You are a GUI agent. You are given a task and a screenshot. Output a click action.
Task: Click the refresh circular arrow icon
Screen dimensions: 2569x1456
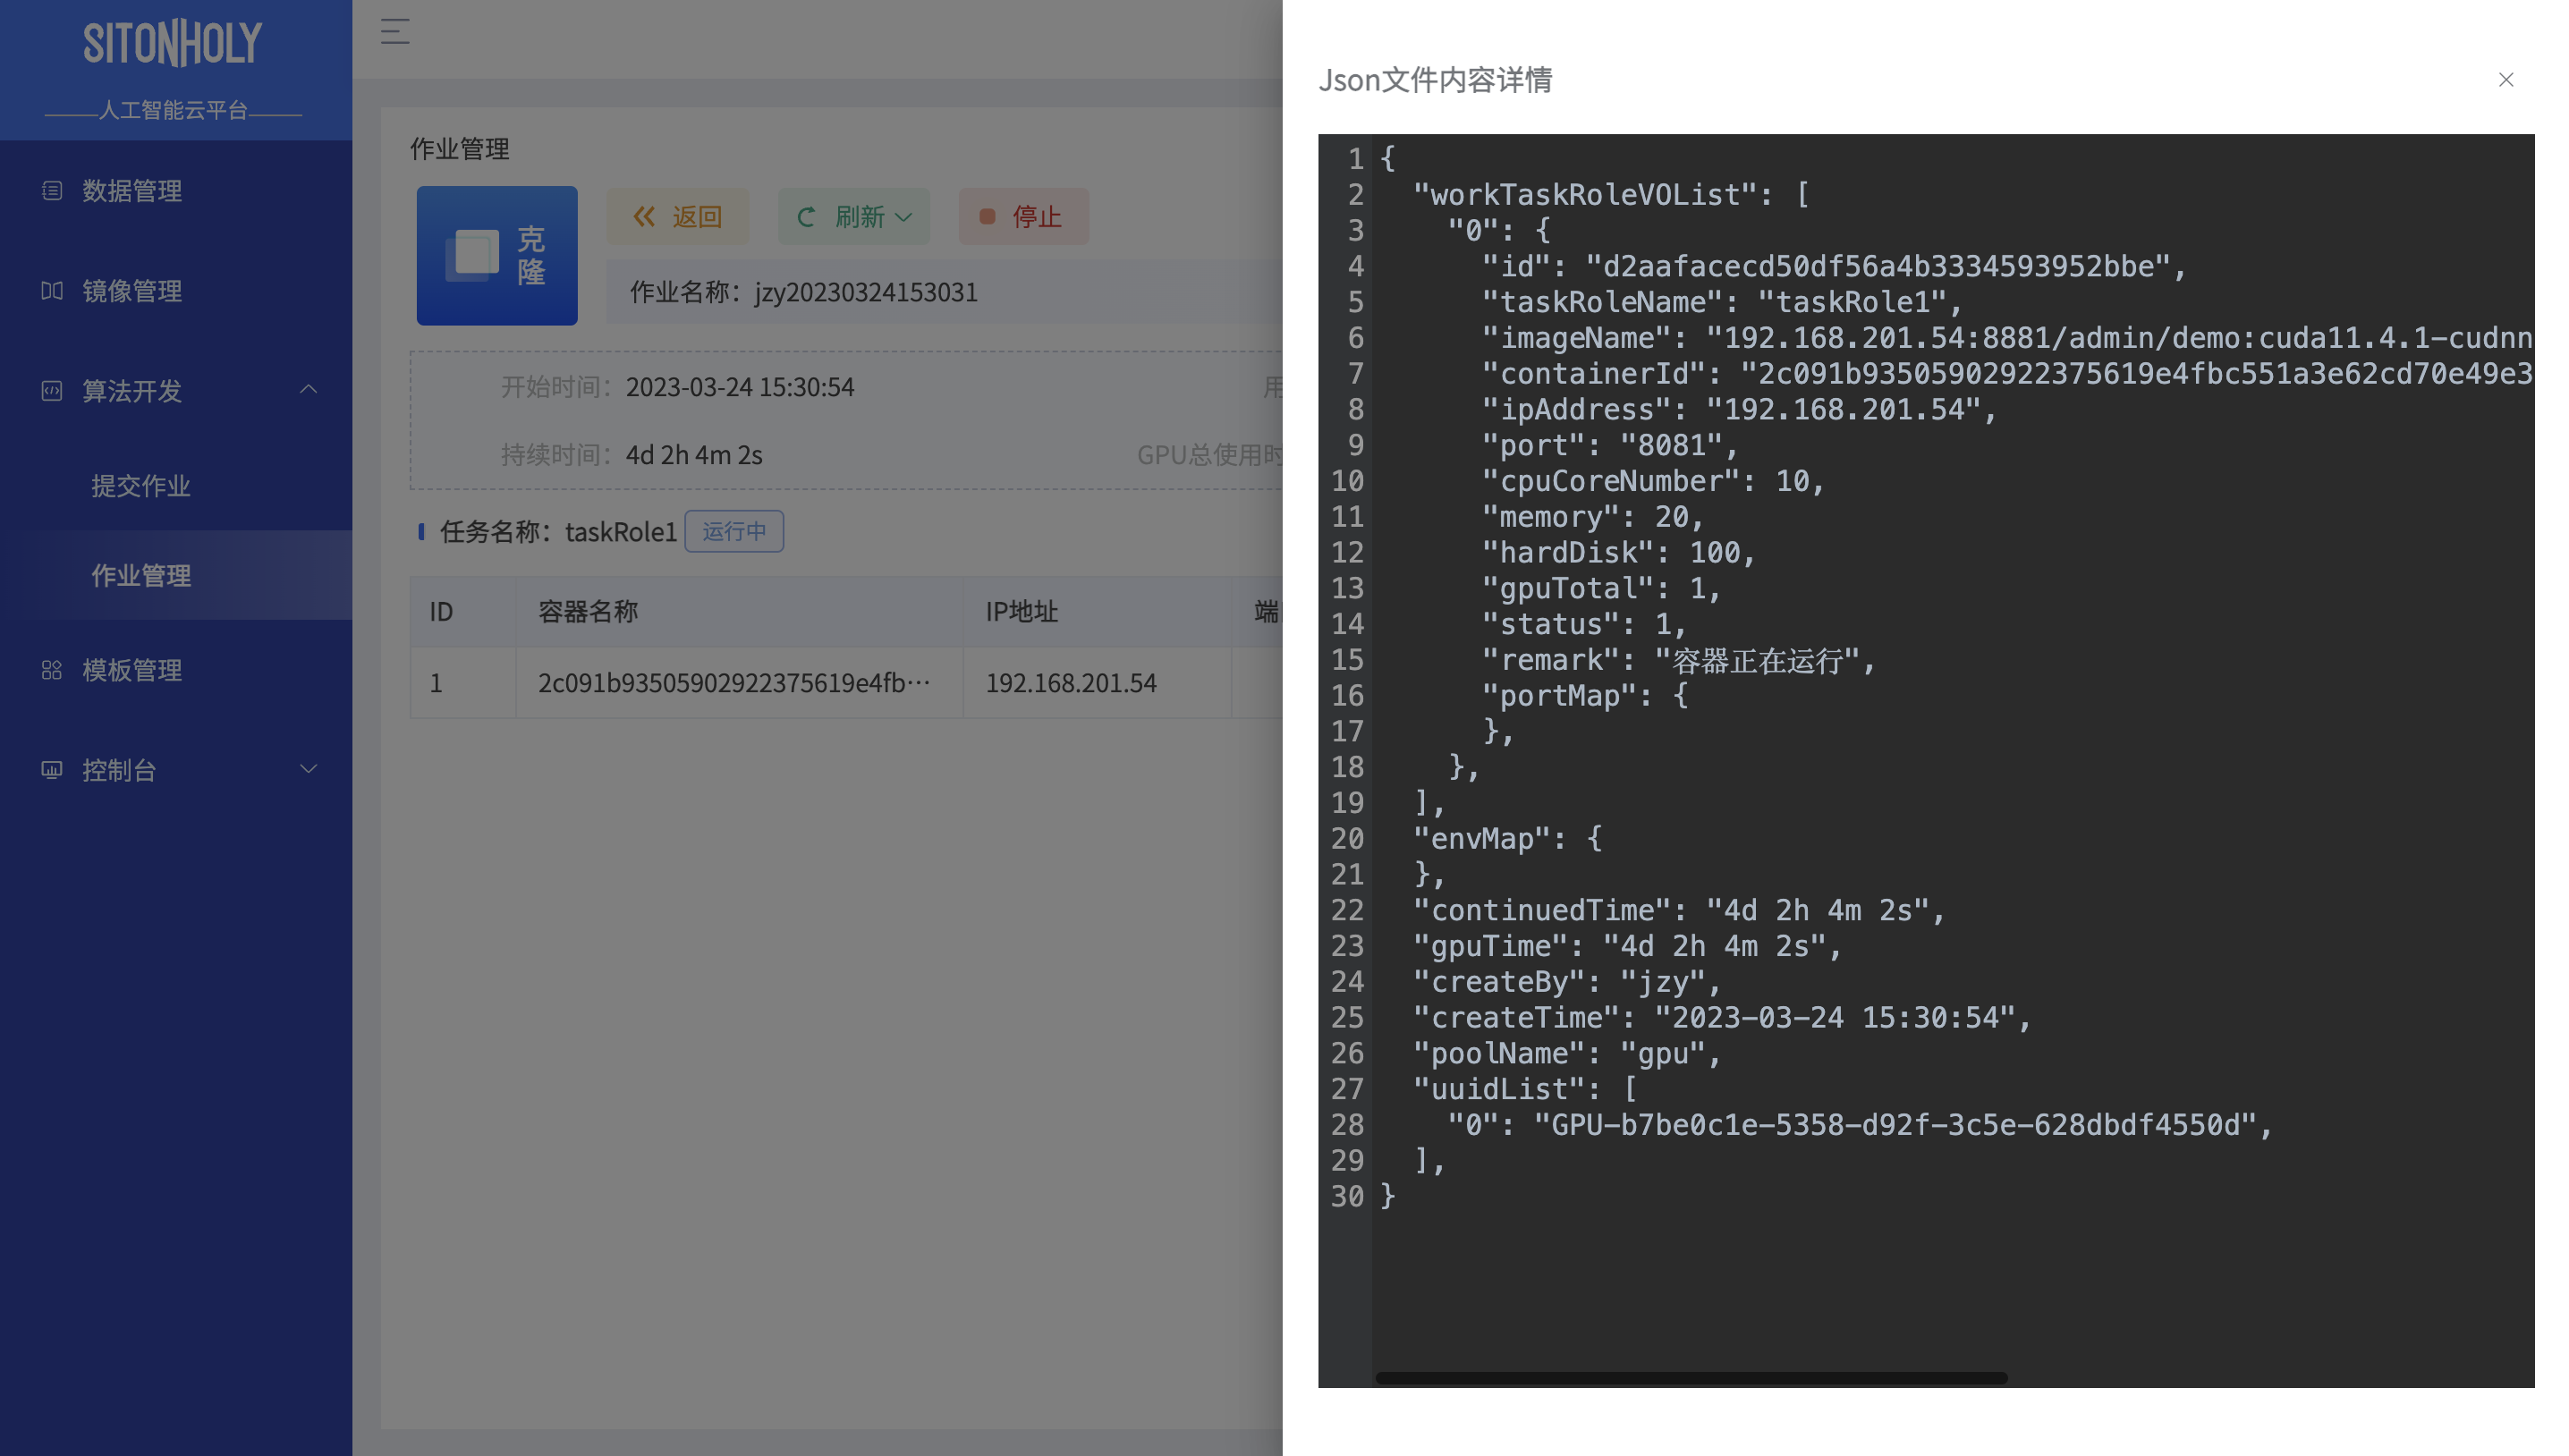[806, 217]
